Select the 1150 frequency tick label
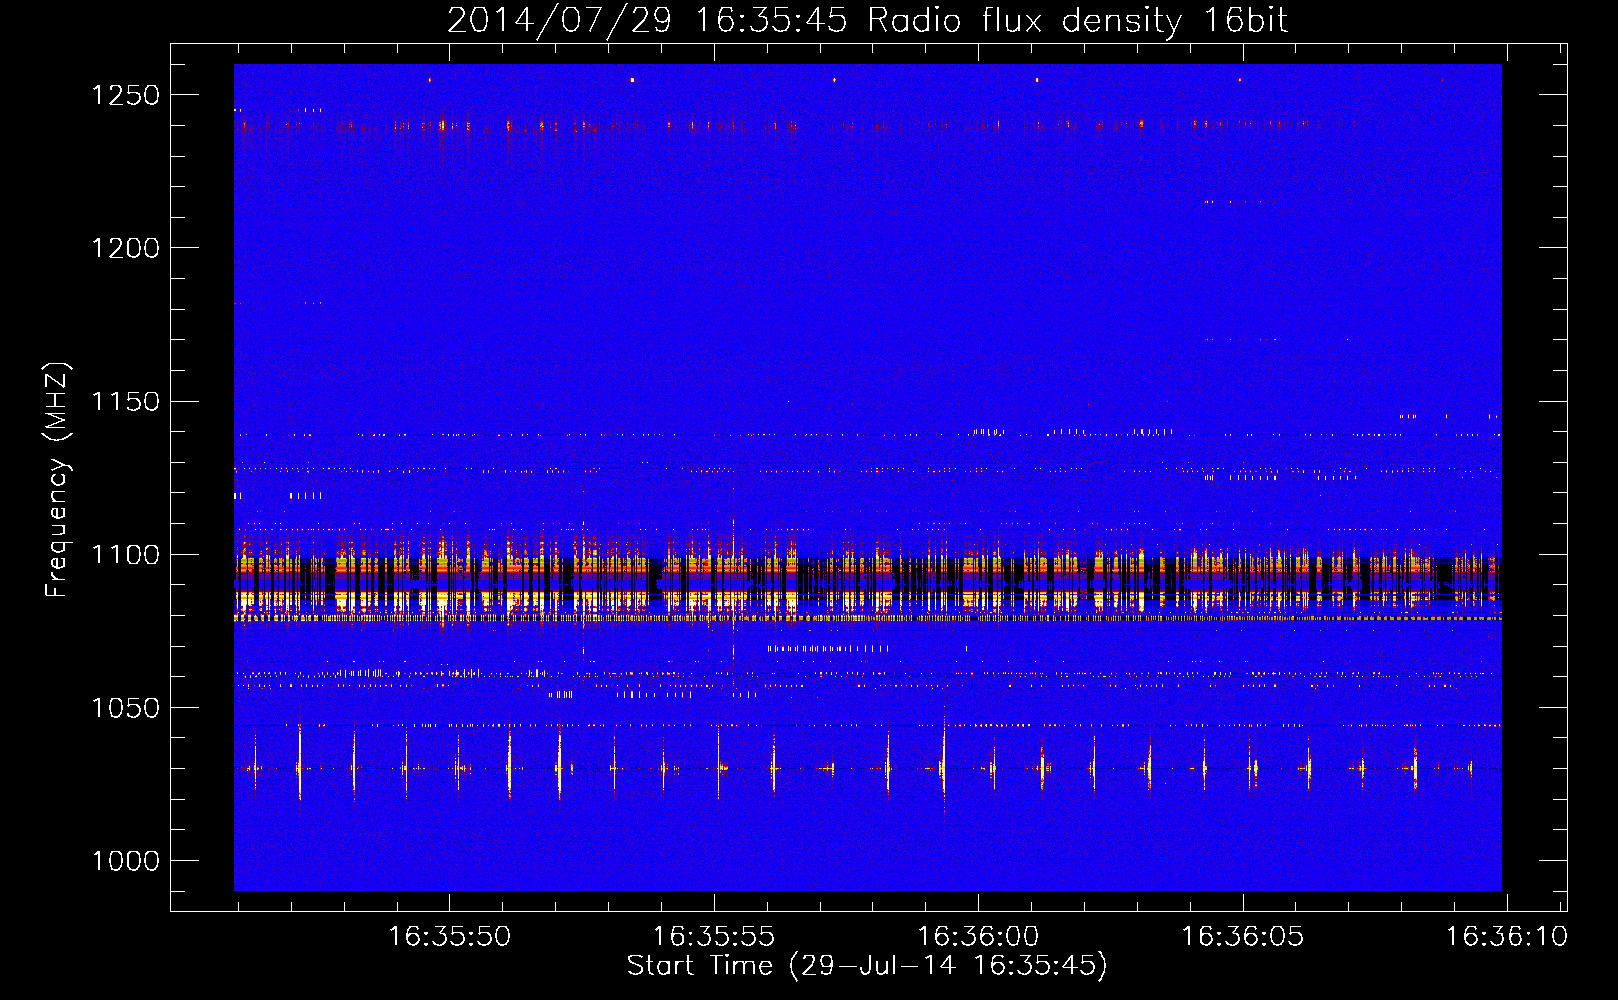The image size is (1618, 1000). 125,402
